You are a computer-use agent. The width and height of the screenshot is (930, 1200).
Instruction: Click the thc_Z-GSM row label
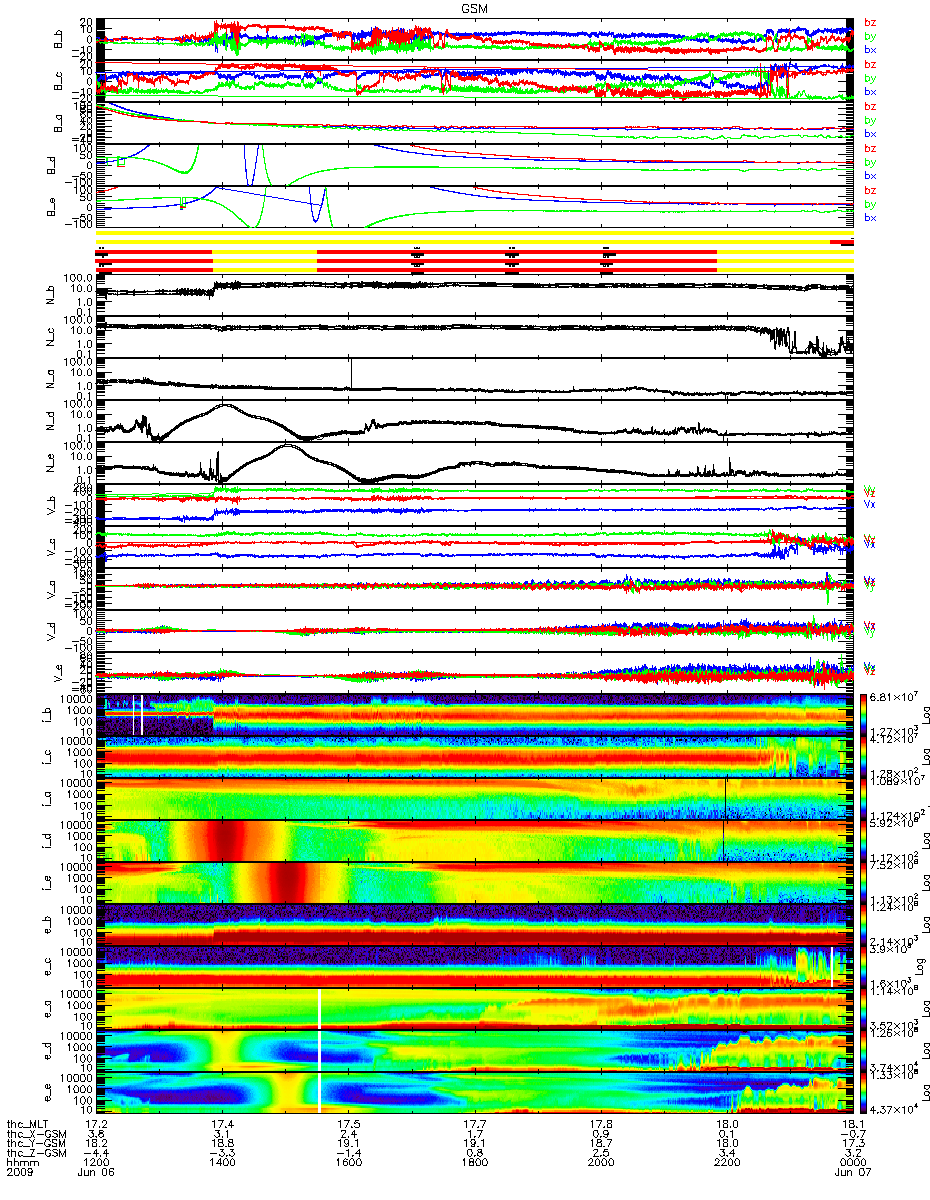[x=34, y=1154]
